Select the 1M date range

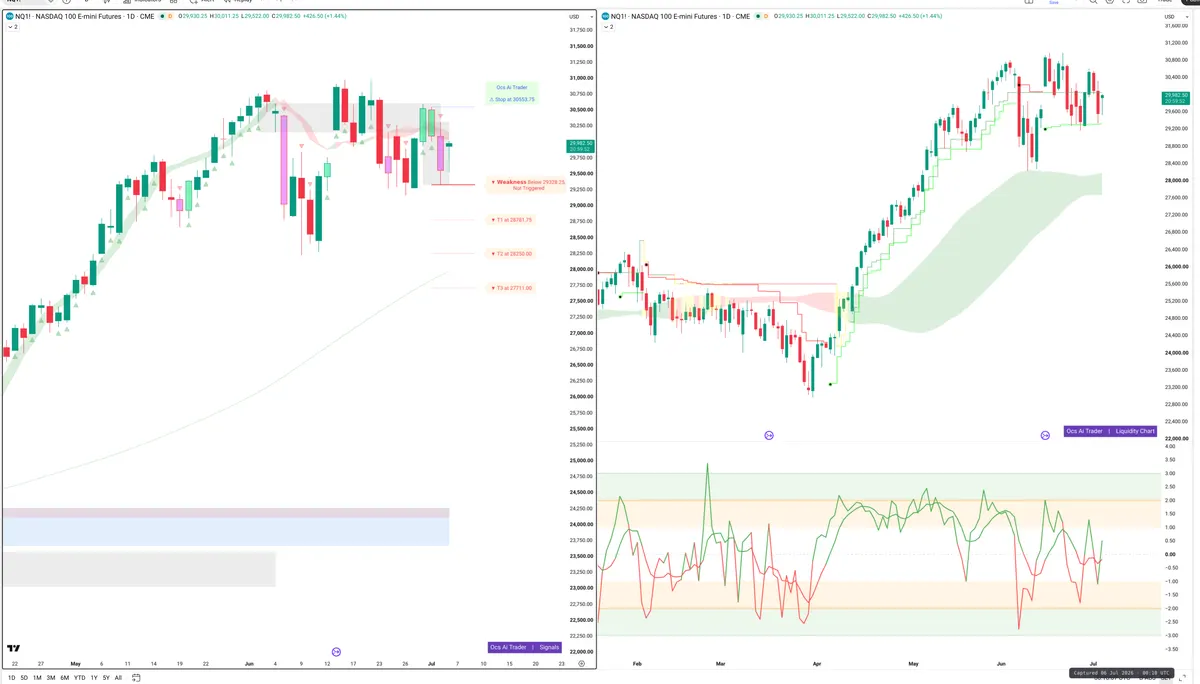click(37, 677)
